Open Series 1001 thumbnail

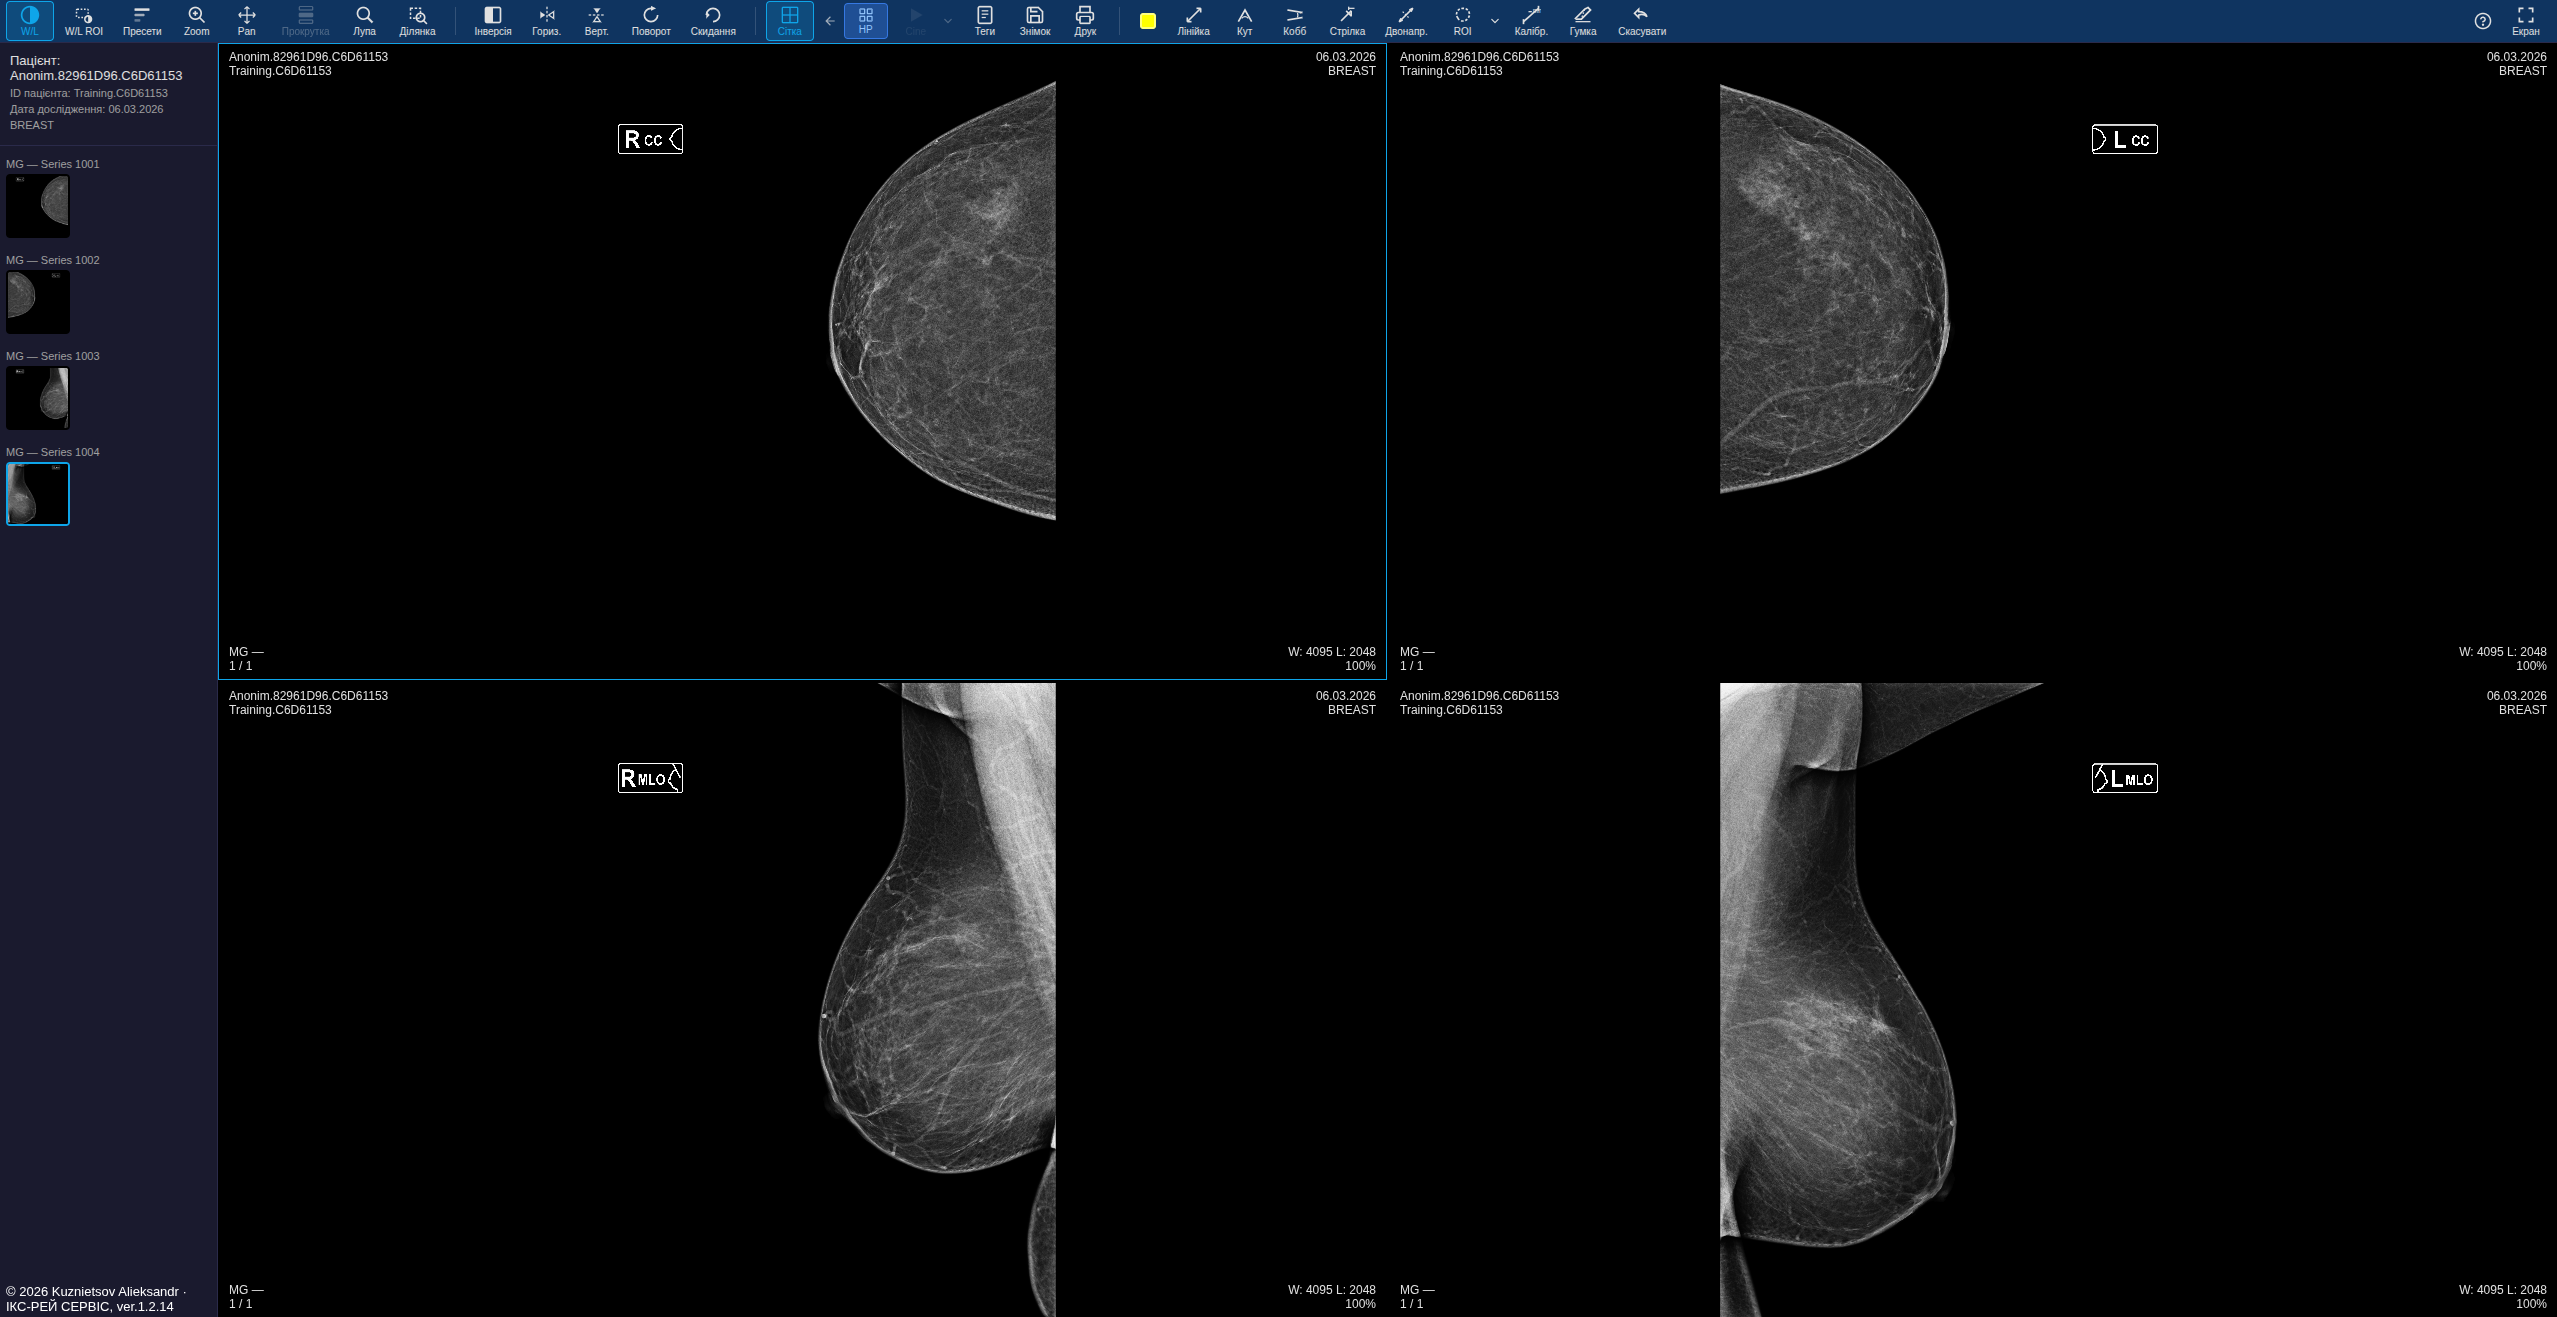(38, 206)
